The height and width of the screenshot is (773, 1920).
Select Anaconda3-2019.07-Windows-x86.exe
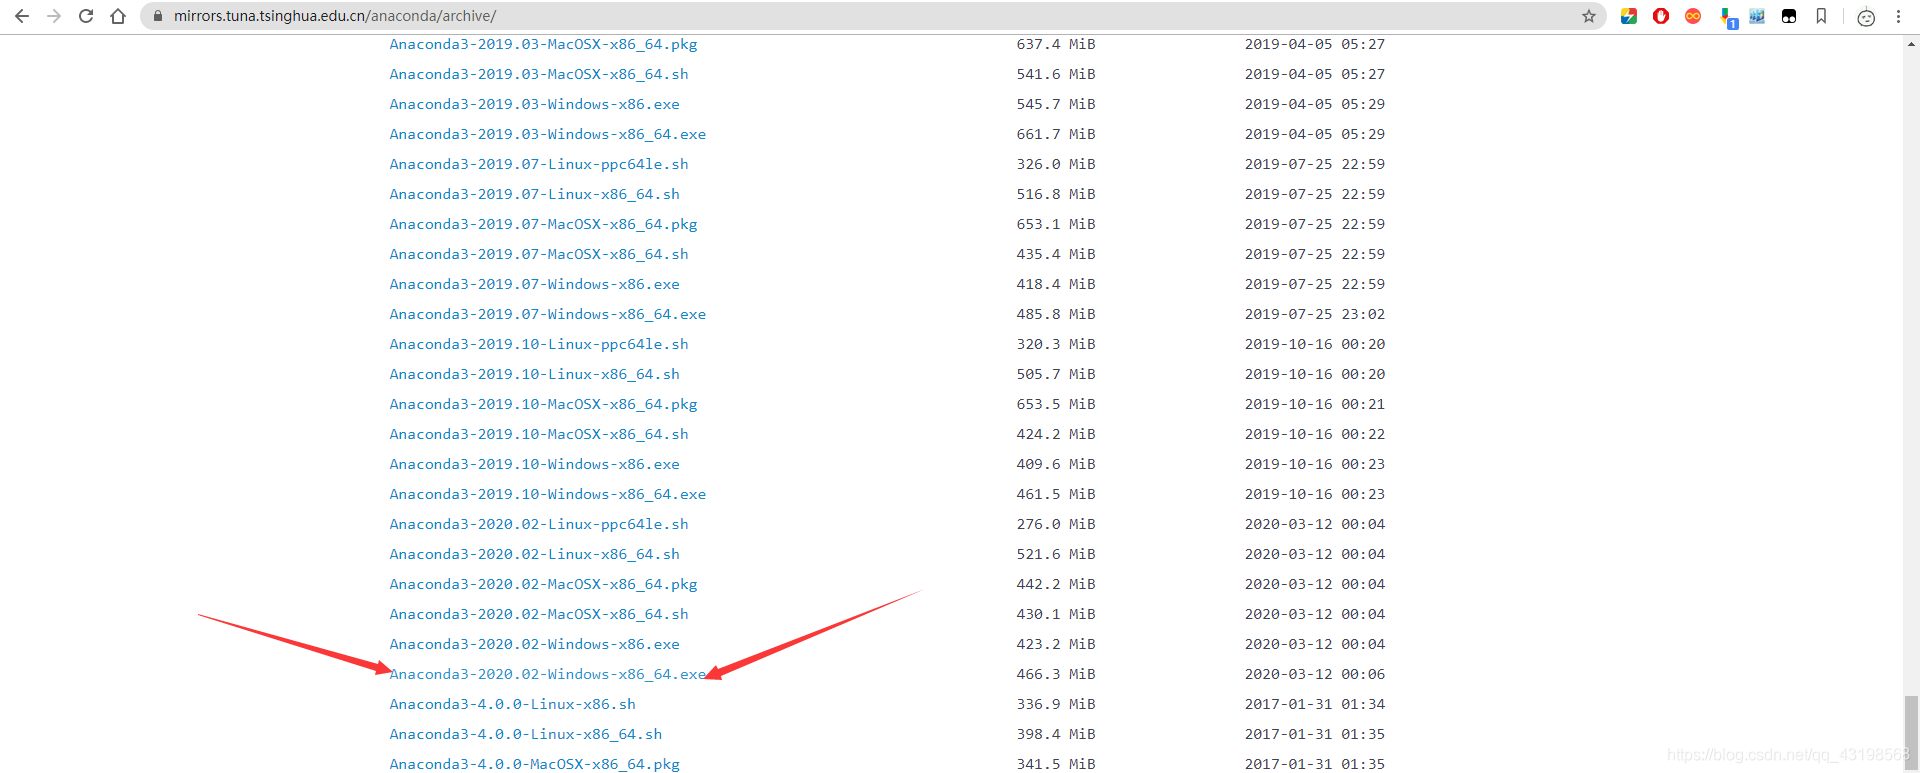[x=534, y=284]
